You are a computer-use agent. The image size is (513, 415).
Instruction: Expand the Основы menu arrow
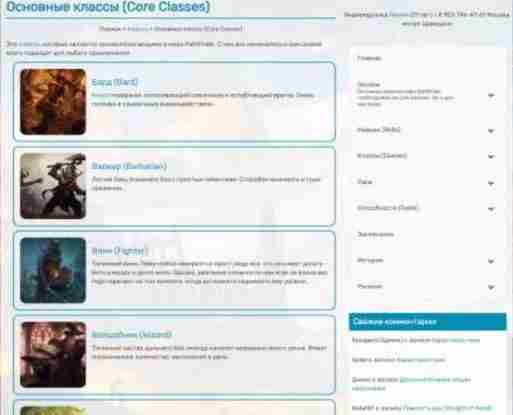coord(491,96)
